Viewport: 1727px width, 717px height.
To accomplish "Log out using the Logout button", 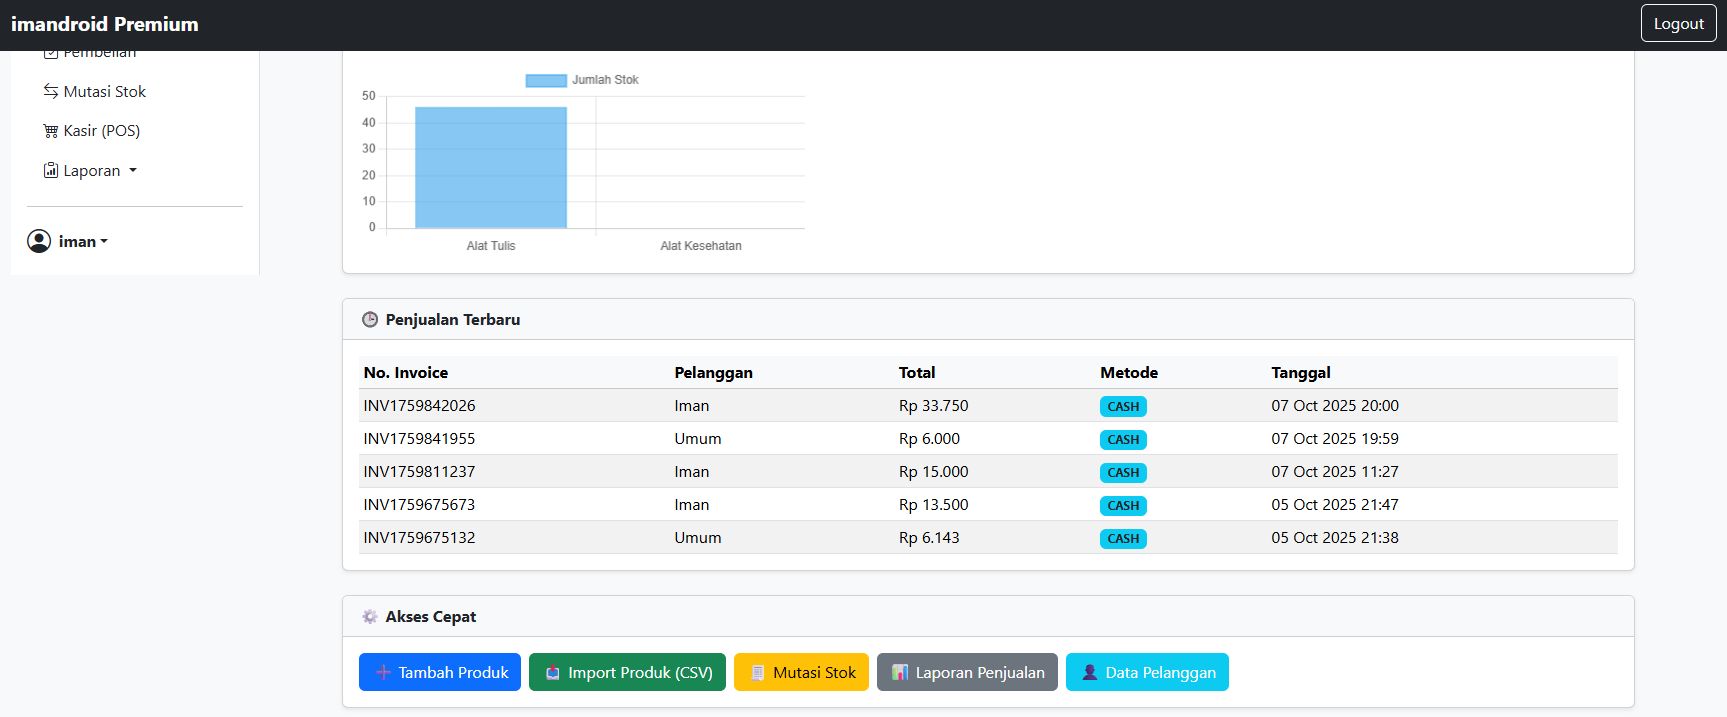I will (1678, 24).
